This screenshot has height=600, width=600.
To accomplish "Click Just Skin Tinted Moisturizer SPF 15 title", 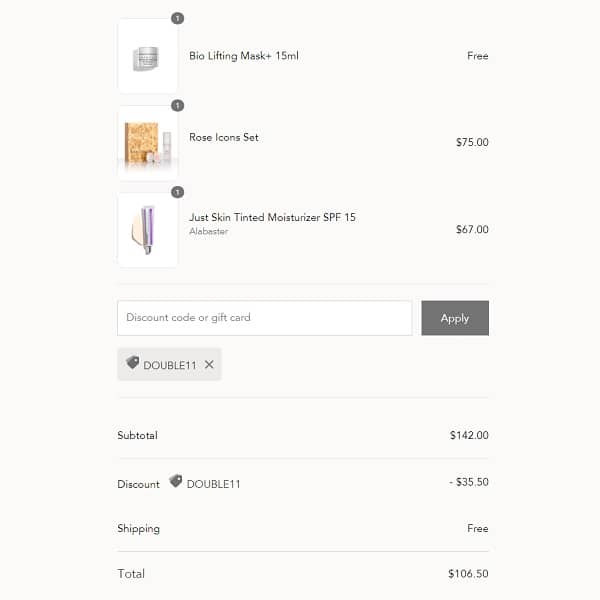I will [x=272, y=217].
